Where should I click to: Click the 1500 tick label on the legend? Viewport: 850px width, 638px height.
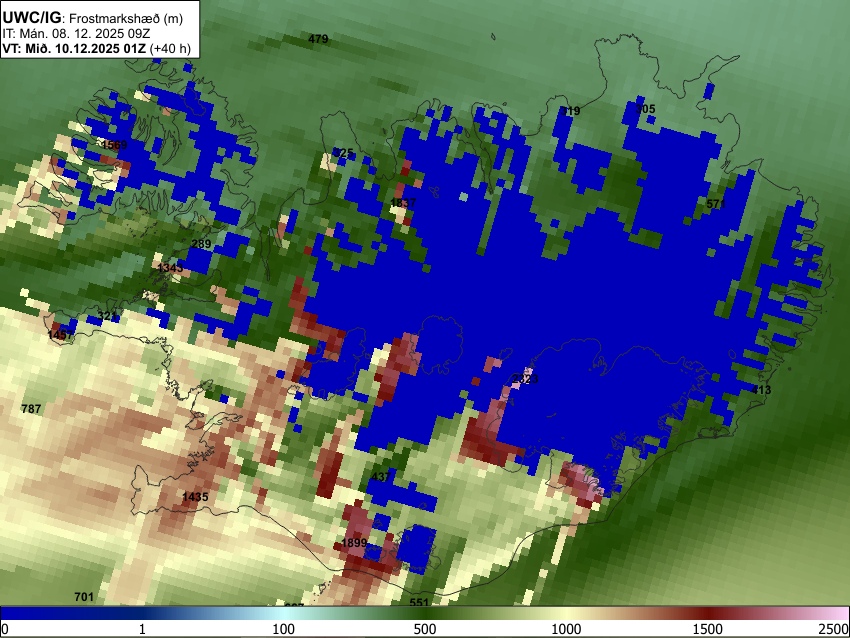(707, 629)
